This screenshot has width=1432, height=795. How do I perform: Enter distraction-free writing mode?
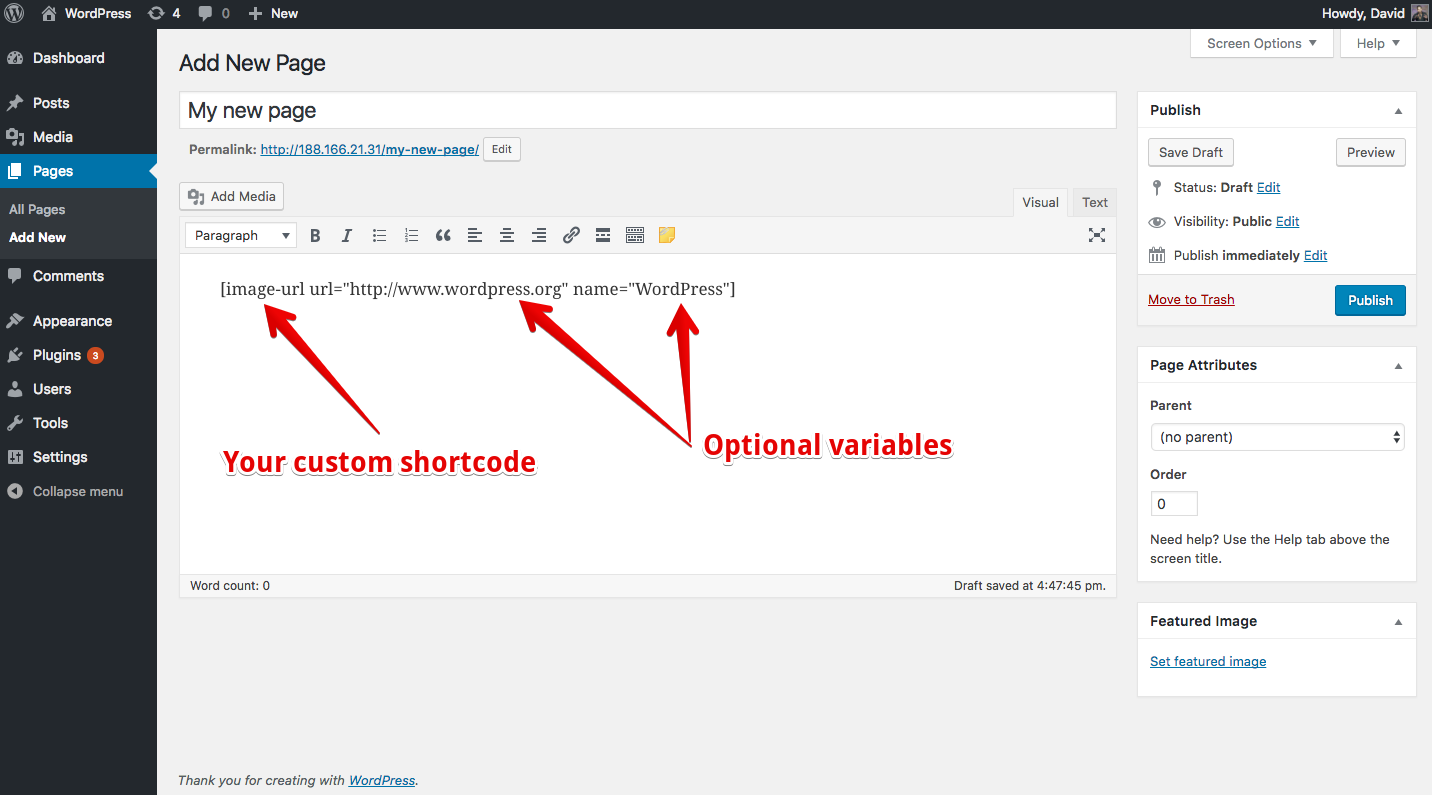point(1097,235)
